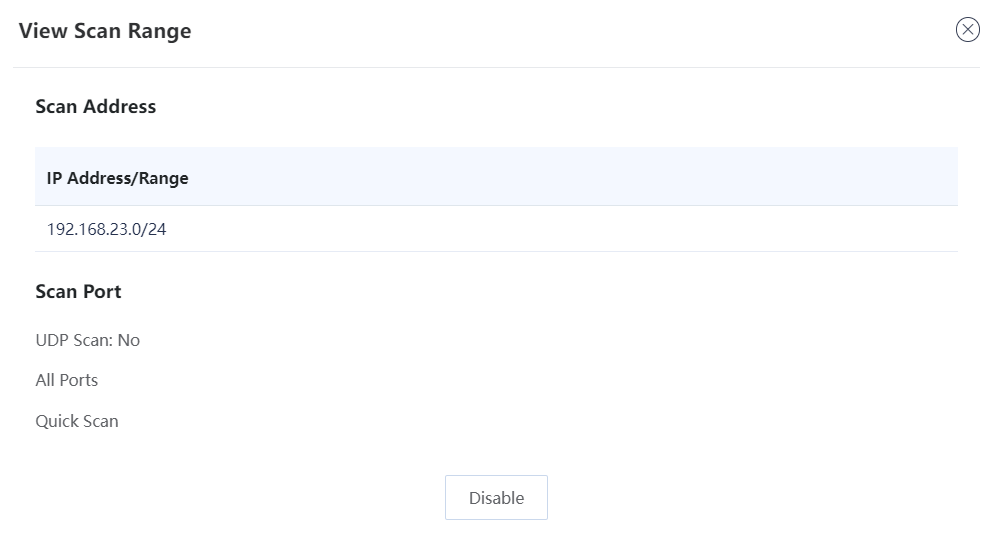Select the All Ports text
This screenshot has width=985, height=539.
click(66, 380)
